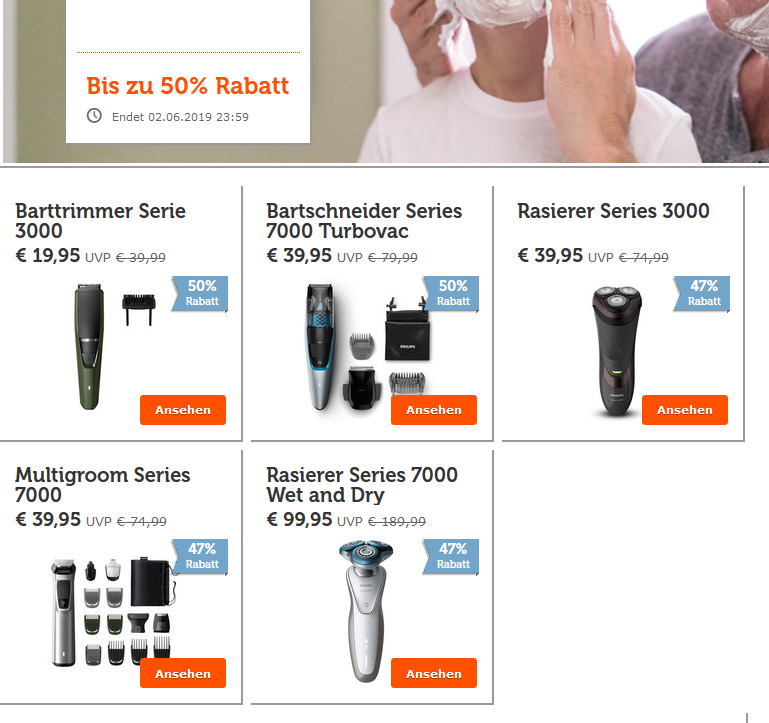
Task: Click the 47% Rabatt badge on Rasierer Series 3000
Action: 702,294
